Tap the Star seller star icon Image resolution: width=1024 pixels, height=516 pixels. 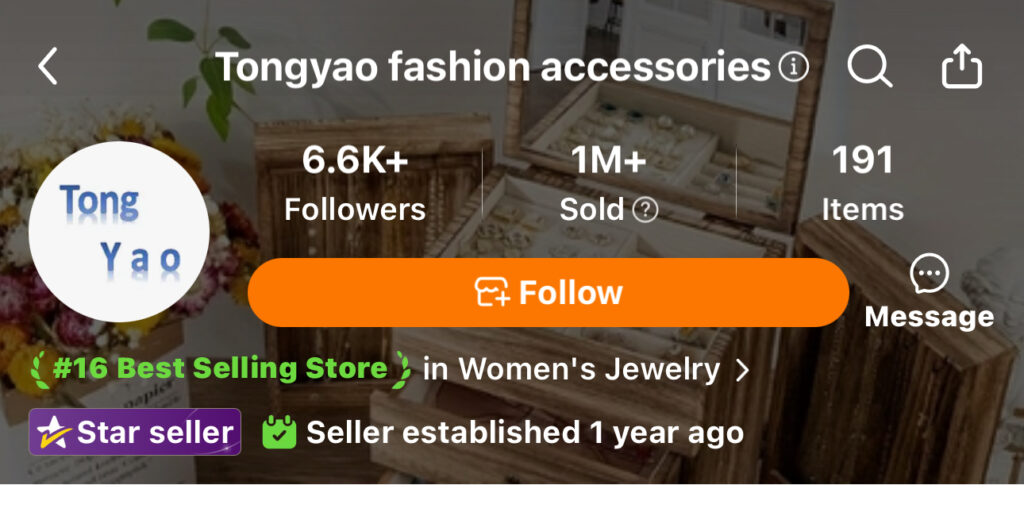click(54, 432)
